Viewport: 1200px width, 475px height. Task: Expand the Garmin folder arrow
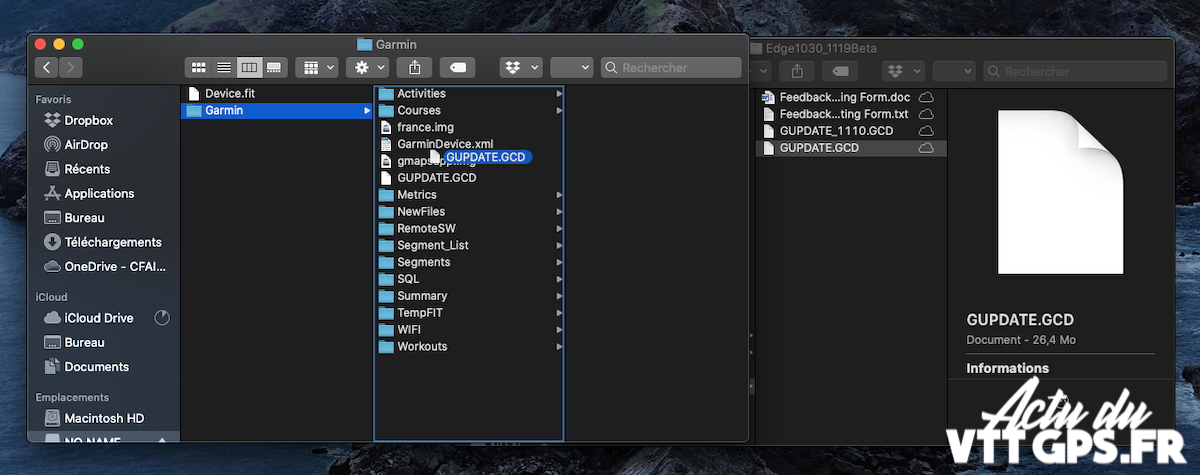(367, 110)
